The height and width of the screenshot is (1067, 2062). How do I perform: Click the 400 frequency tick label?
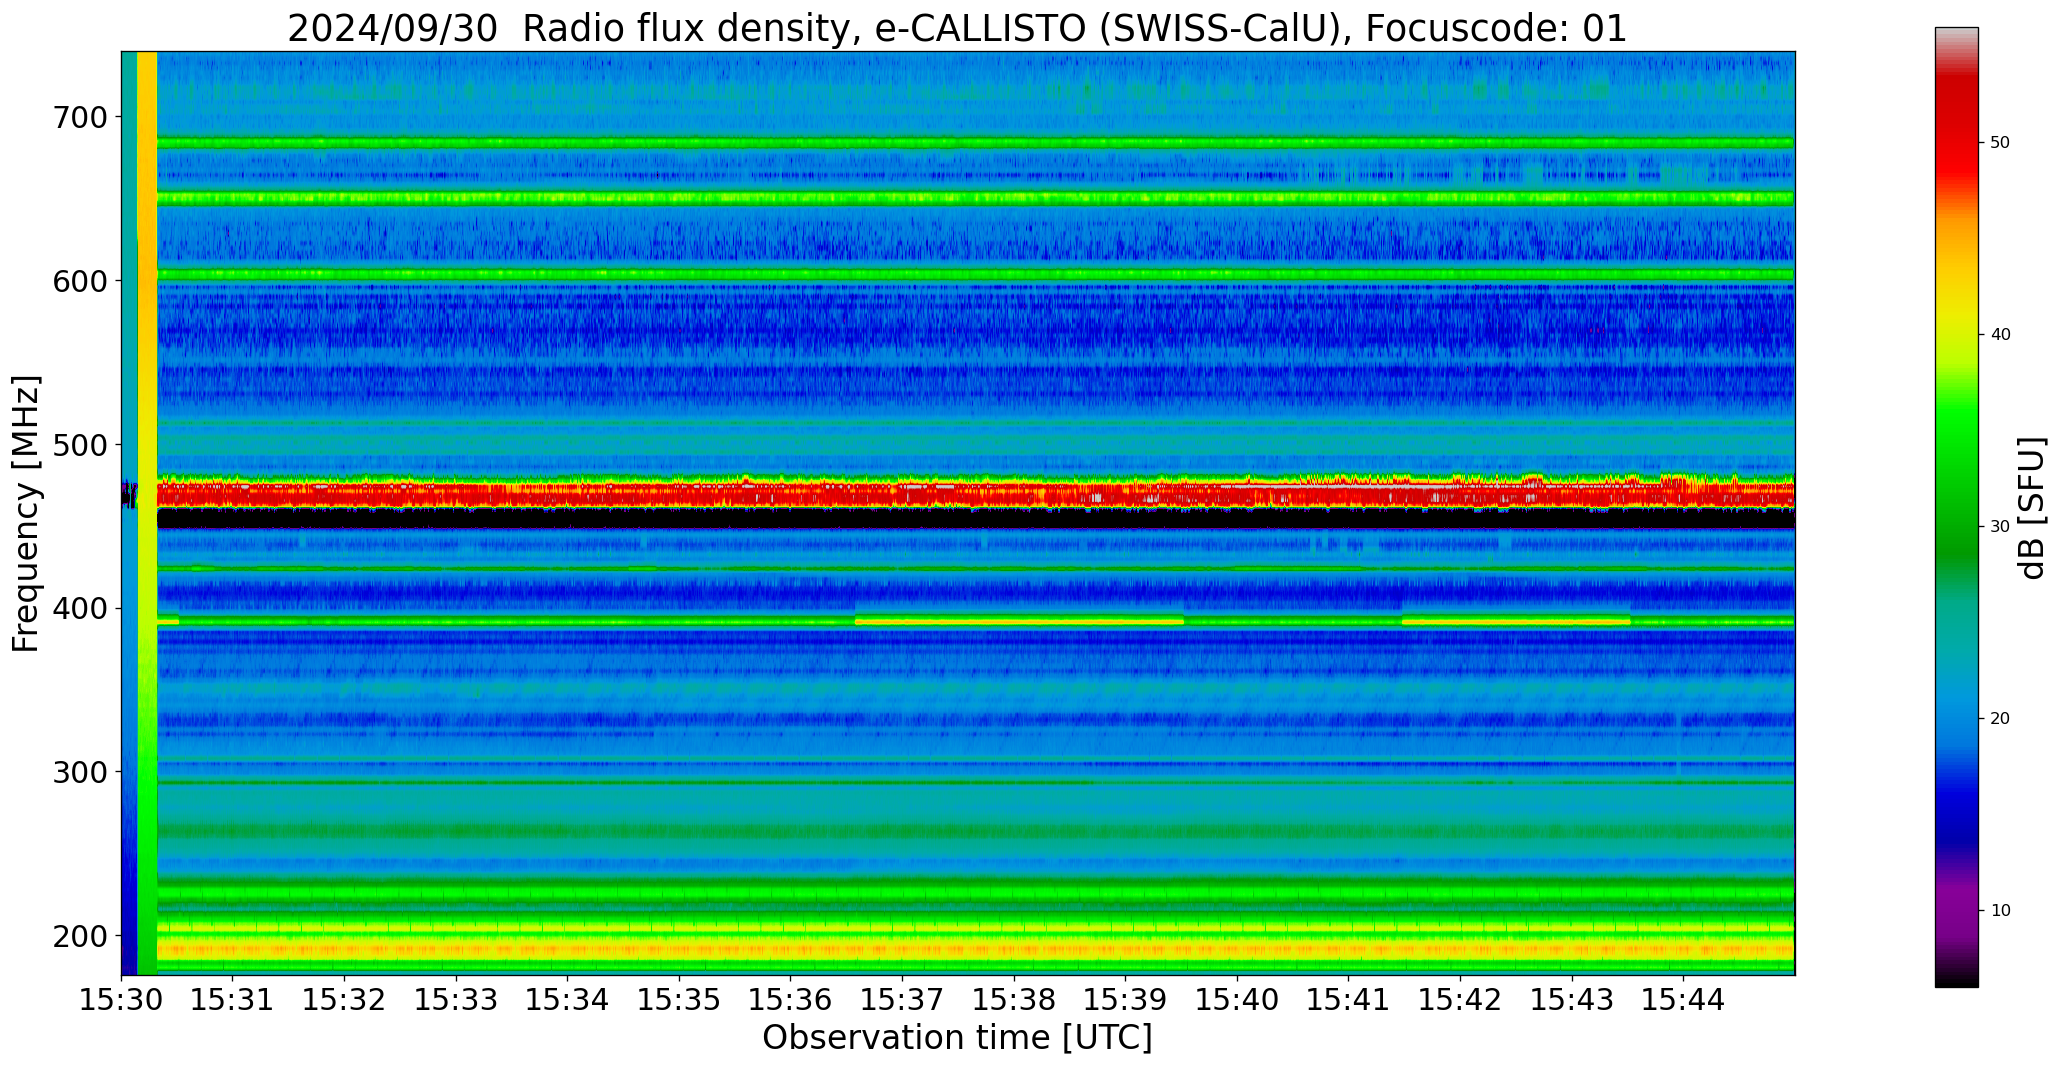click(79, 608)
